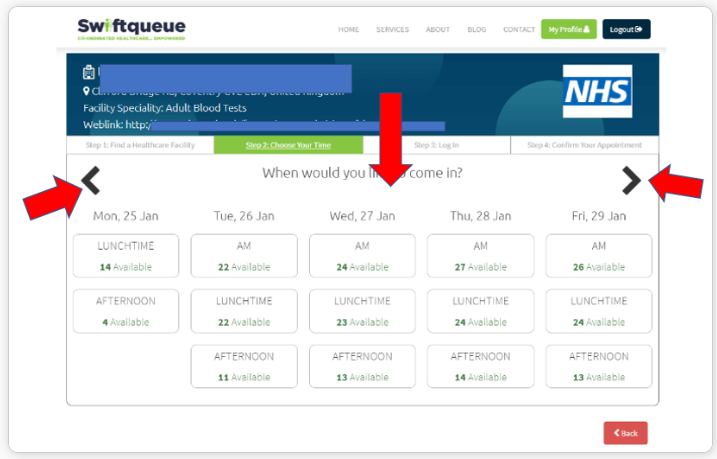The image size is (717, 459).
Task: Choose Wednesday AM slot with 24 available
Action: 362,256
